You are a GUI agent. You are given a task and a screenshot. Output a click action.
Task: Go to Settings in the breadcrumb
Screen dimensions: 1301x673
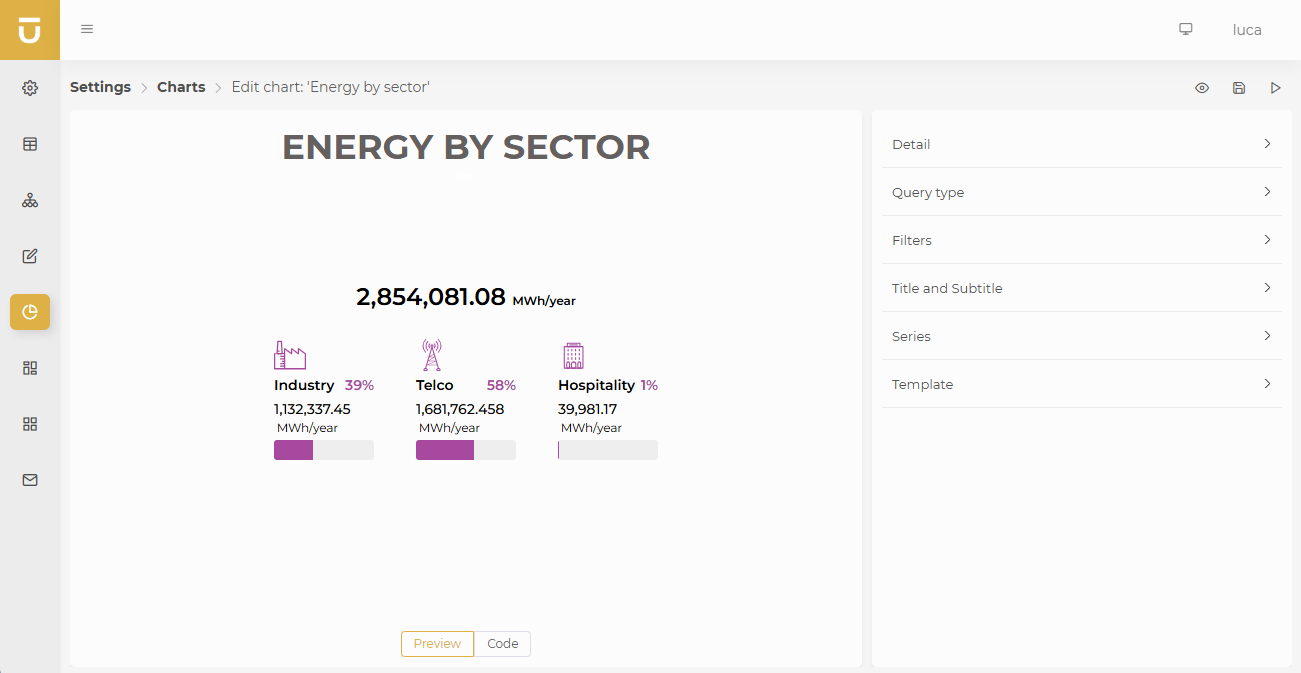pos(100,87)
